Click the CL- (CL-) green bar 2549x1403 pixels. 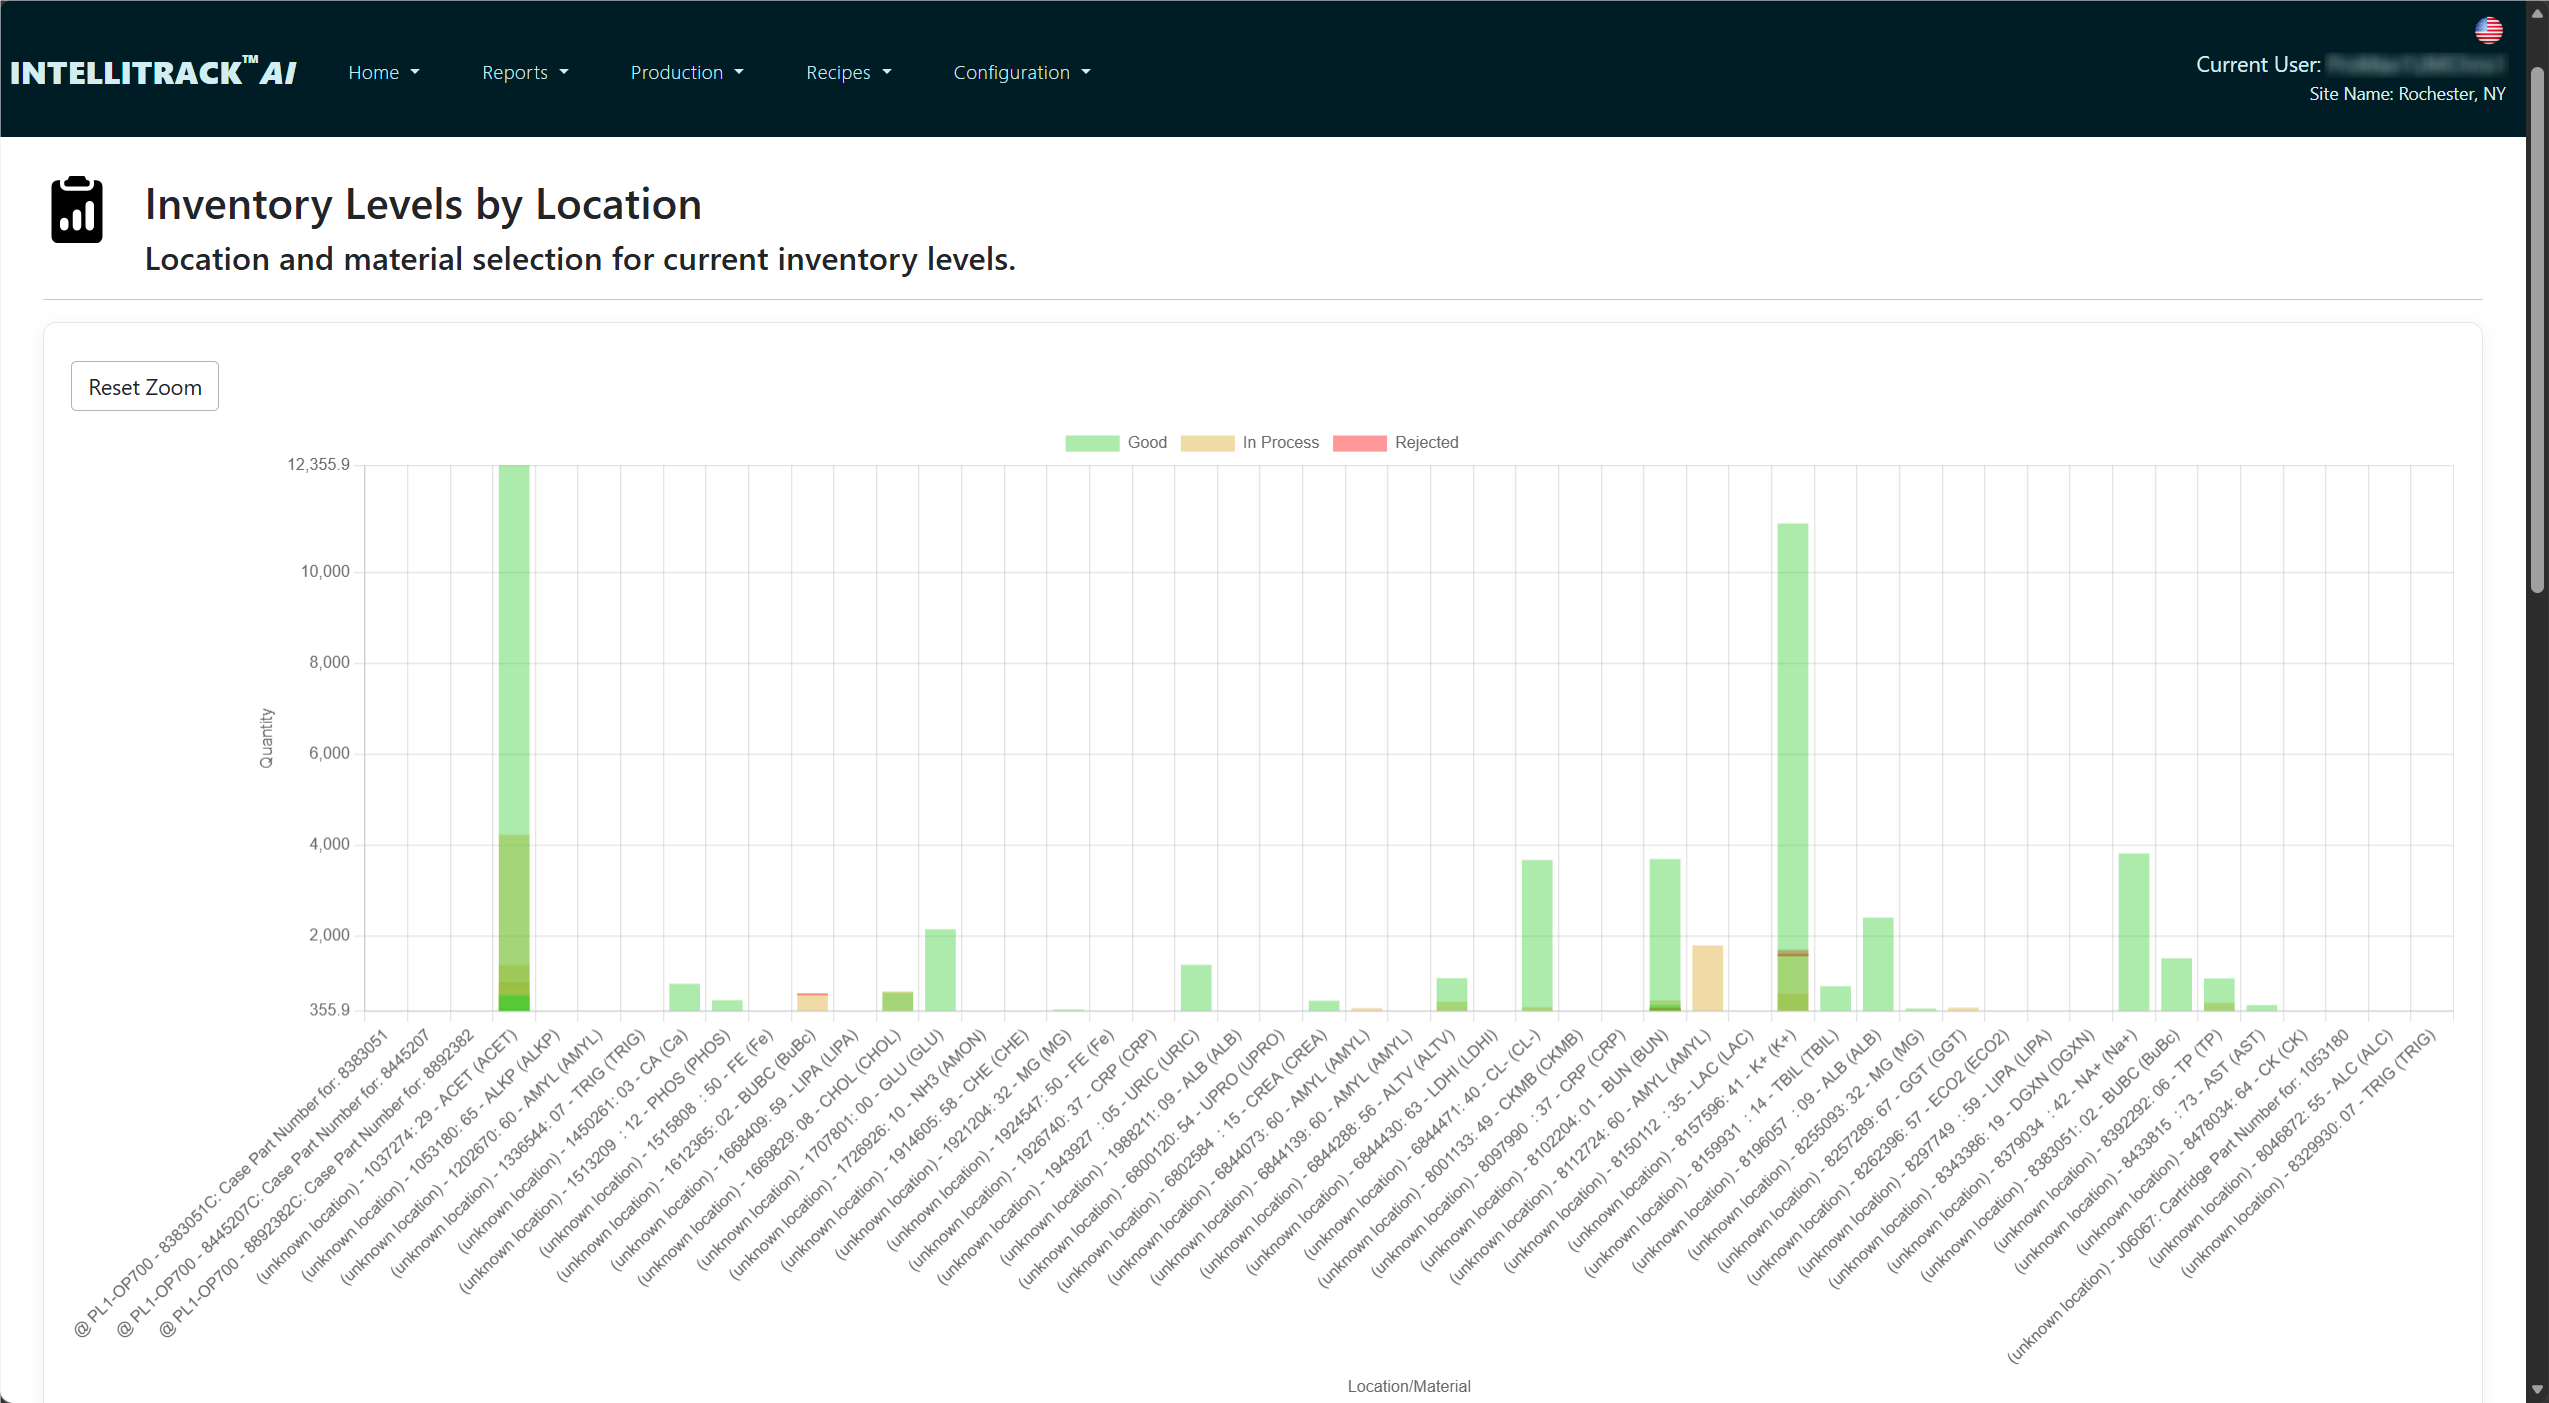[1537, 934]
